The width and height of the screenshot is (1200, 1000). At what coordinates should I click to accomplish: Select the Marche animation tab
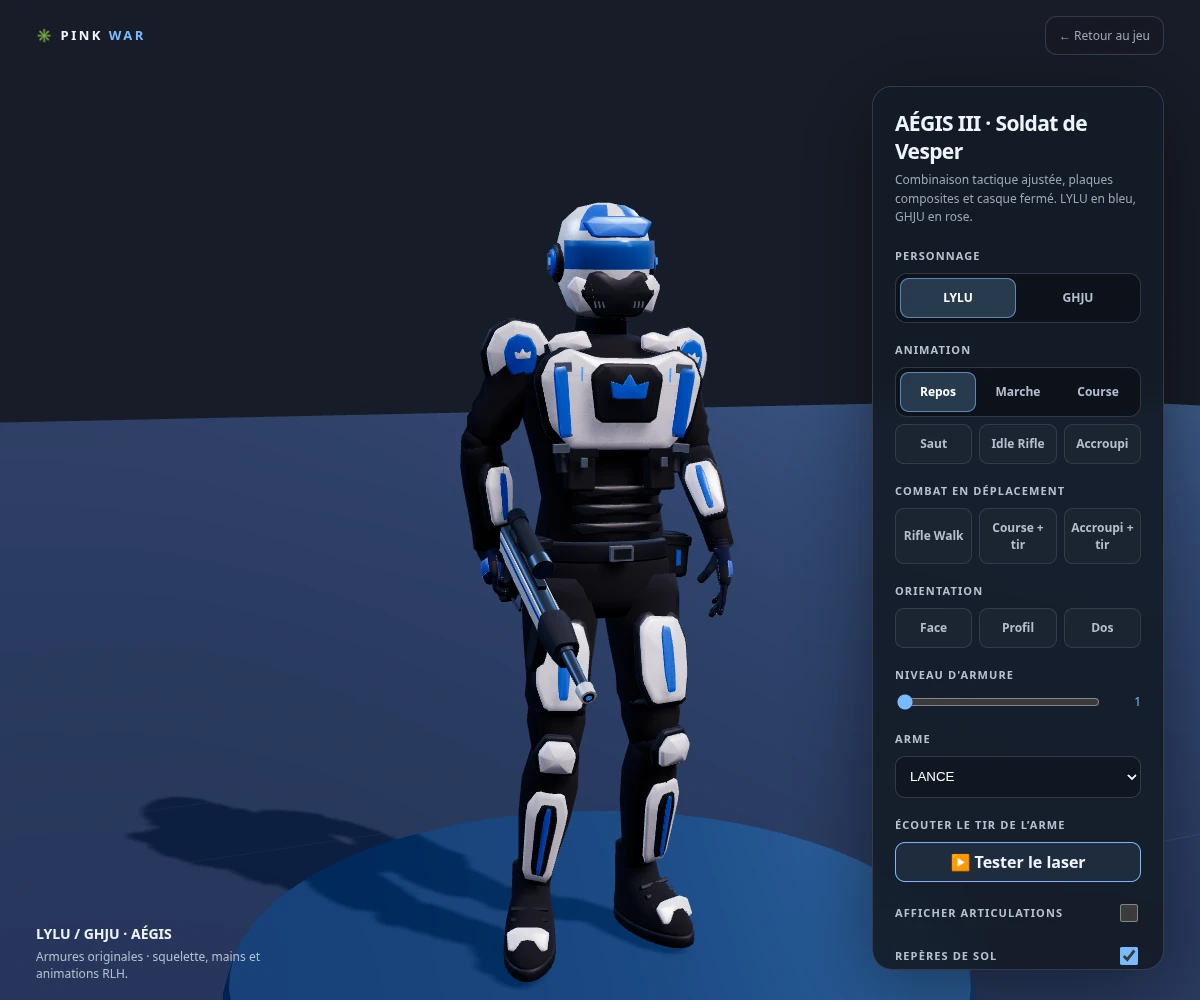pos(1018,392)
